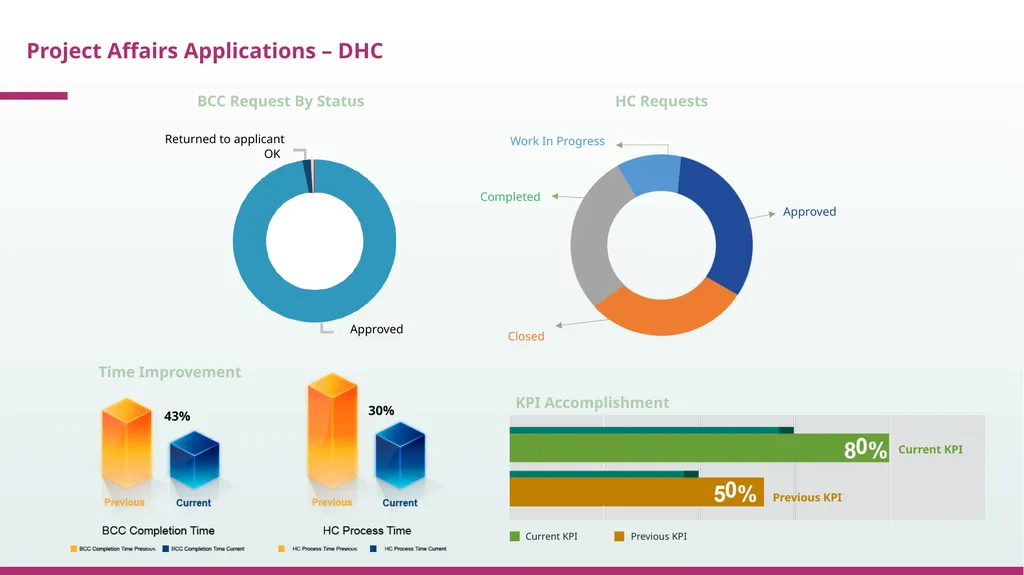The width and height of the screenshot is (1024, 575).
Task: Click the blue Current cube for BCC Completion Time
Action: [x=194, y=460]
